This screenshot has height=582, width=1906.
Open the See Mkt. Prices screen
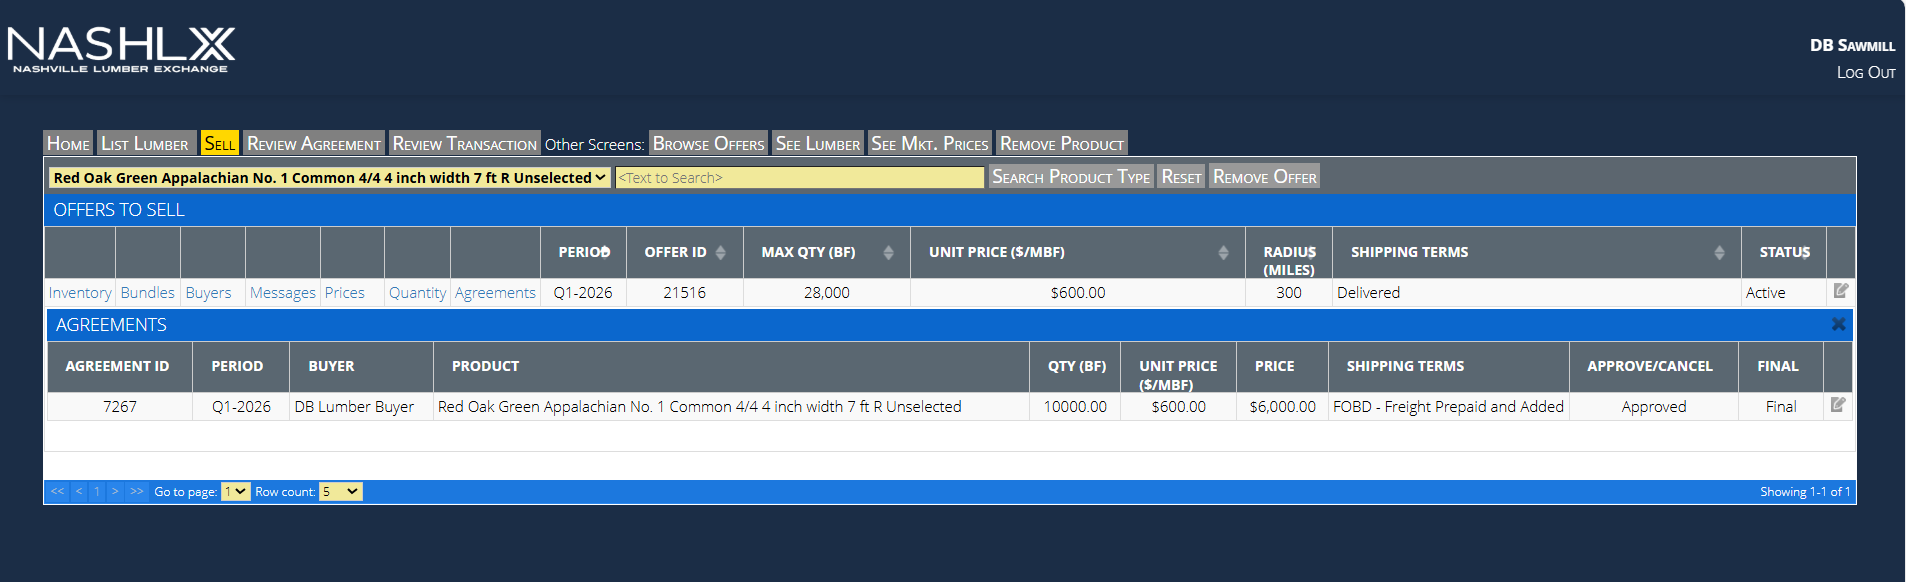929,143
